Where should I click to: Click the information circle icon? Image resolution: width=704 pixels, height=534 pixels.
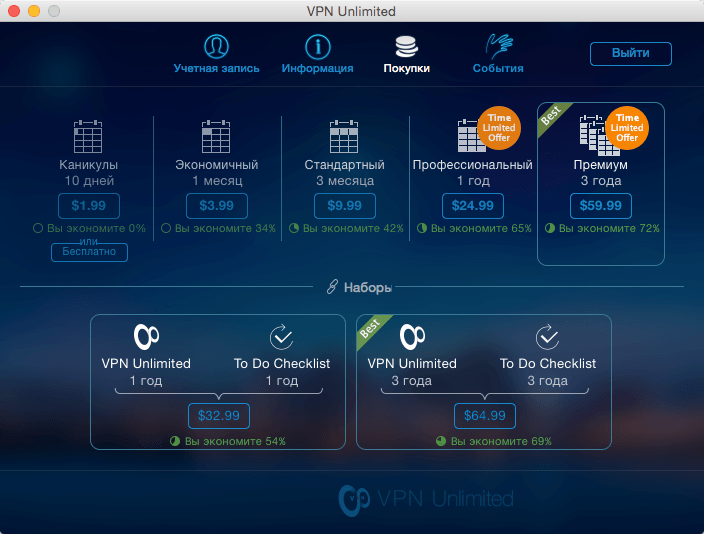click(x=317, y=46)
